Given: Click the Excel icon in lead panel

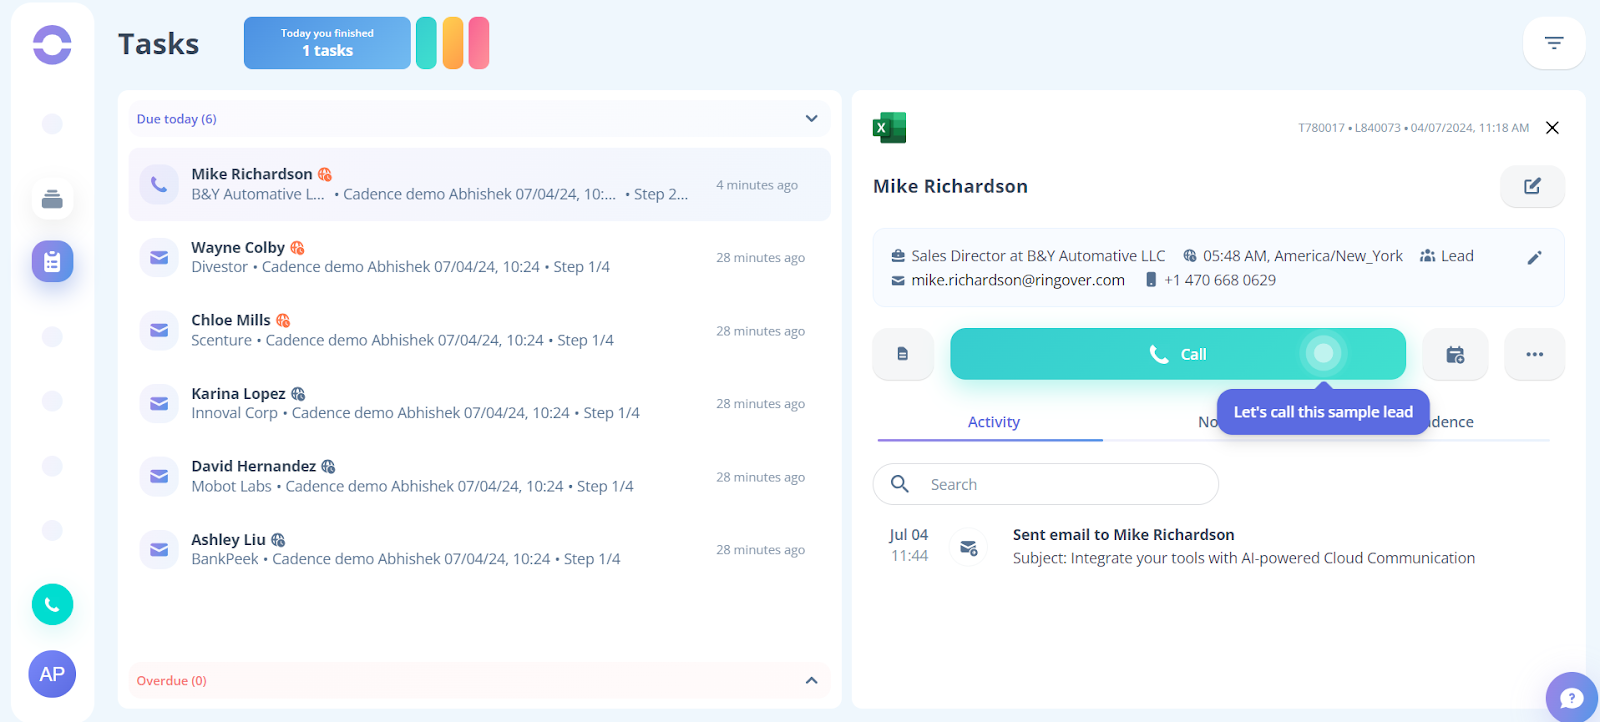Looking at the screenshot, I should [x=889, y=128].
